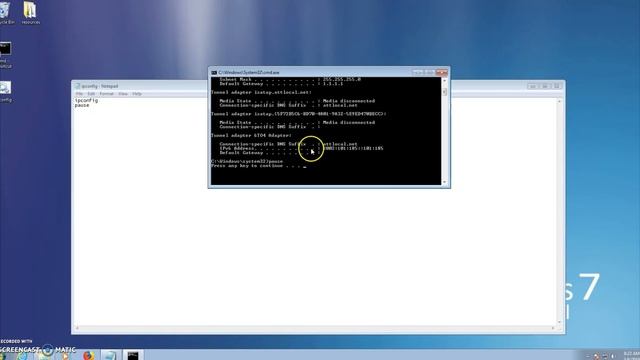Click the Command Prompt scroll up arrow
640x360 pixels.
(x=444, y=81)
